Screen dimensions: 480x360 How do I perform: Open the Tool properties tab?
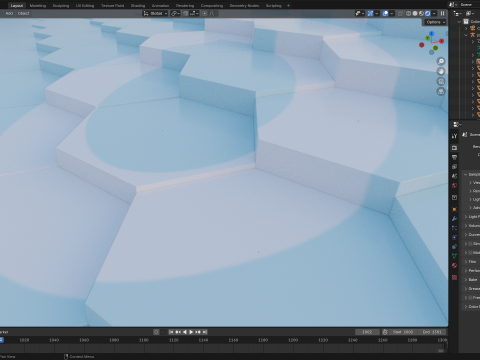(454, 136)
